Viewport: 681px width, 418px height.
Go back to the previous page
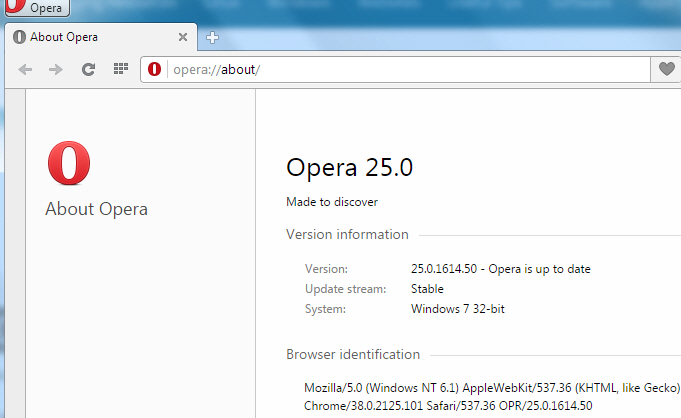click(x=25, y=70)
